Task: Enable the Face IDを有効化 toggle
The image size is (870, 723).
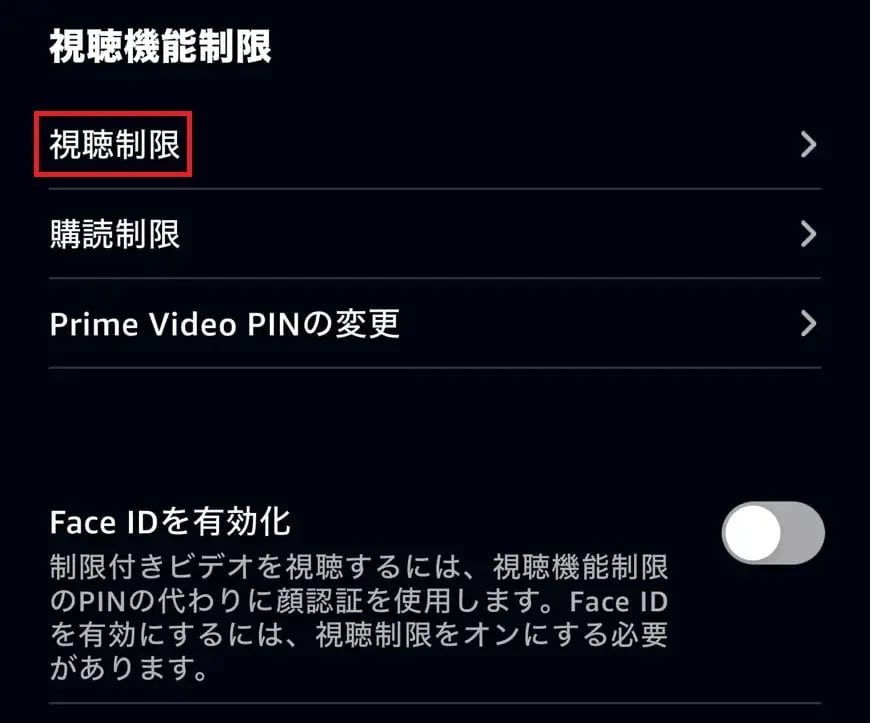Action: click(x=773, y=533)
